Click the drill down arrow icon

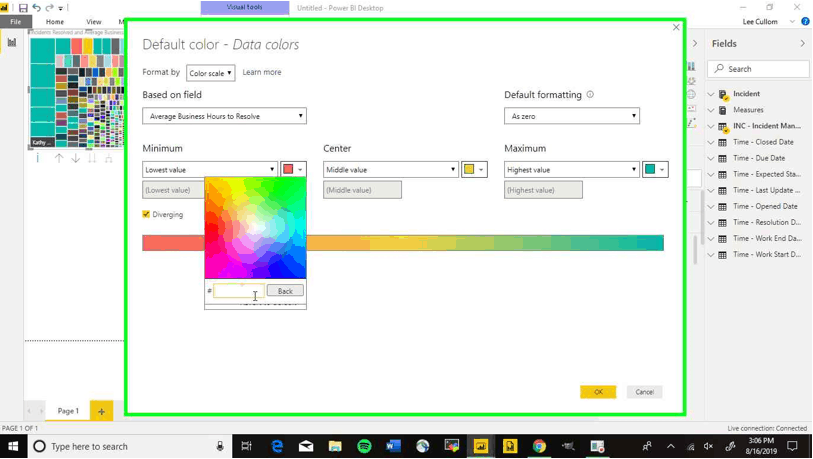[76, 158]
